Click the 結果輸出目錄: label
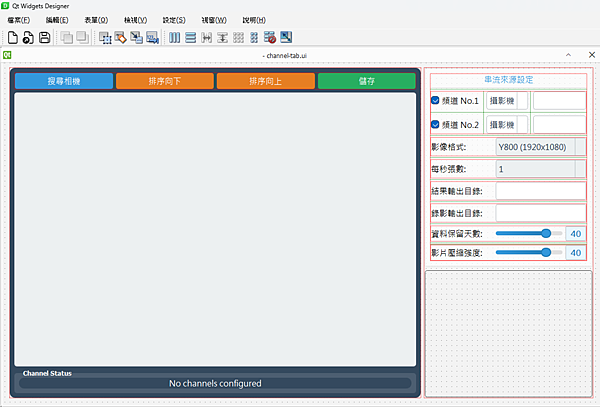This screenshot has width=600, height=407. [x=457, y=191]
